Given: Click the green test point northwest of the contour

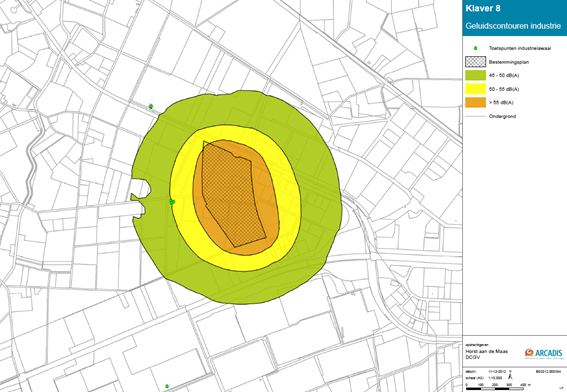Looking at the screenshot, I should (151, 106).
